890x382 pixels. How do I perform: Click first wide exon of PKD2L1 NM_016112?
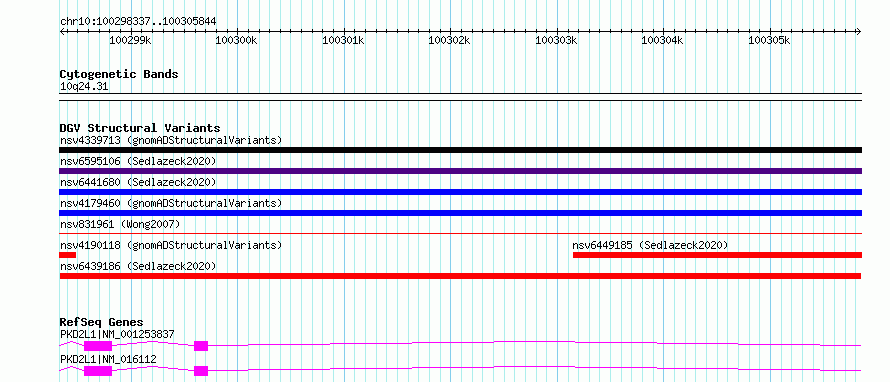point(98,371)
